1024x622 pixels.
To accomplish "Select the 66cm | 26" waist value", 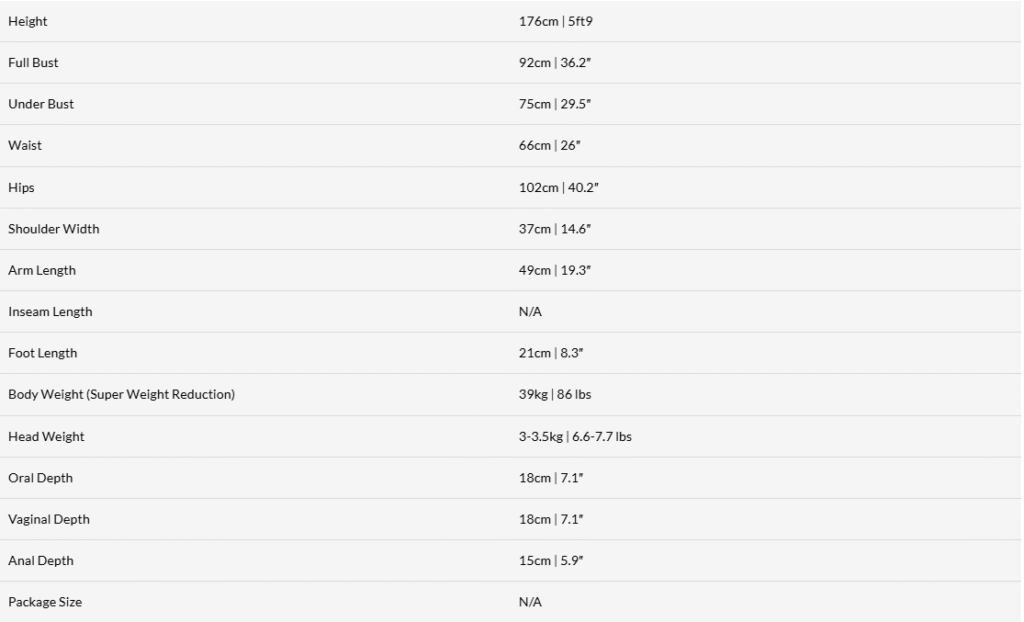I will point(549,145).
